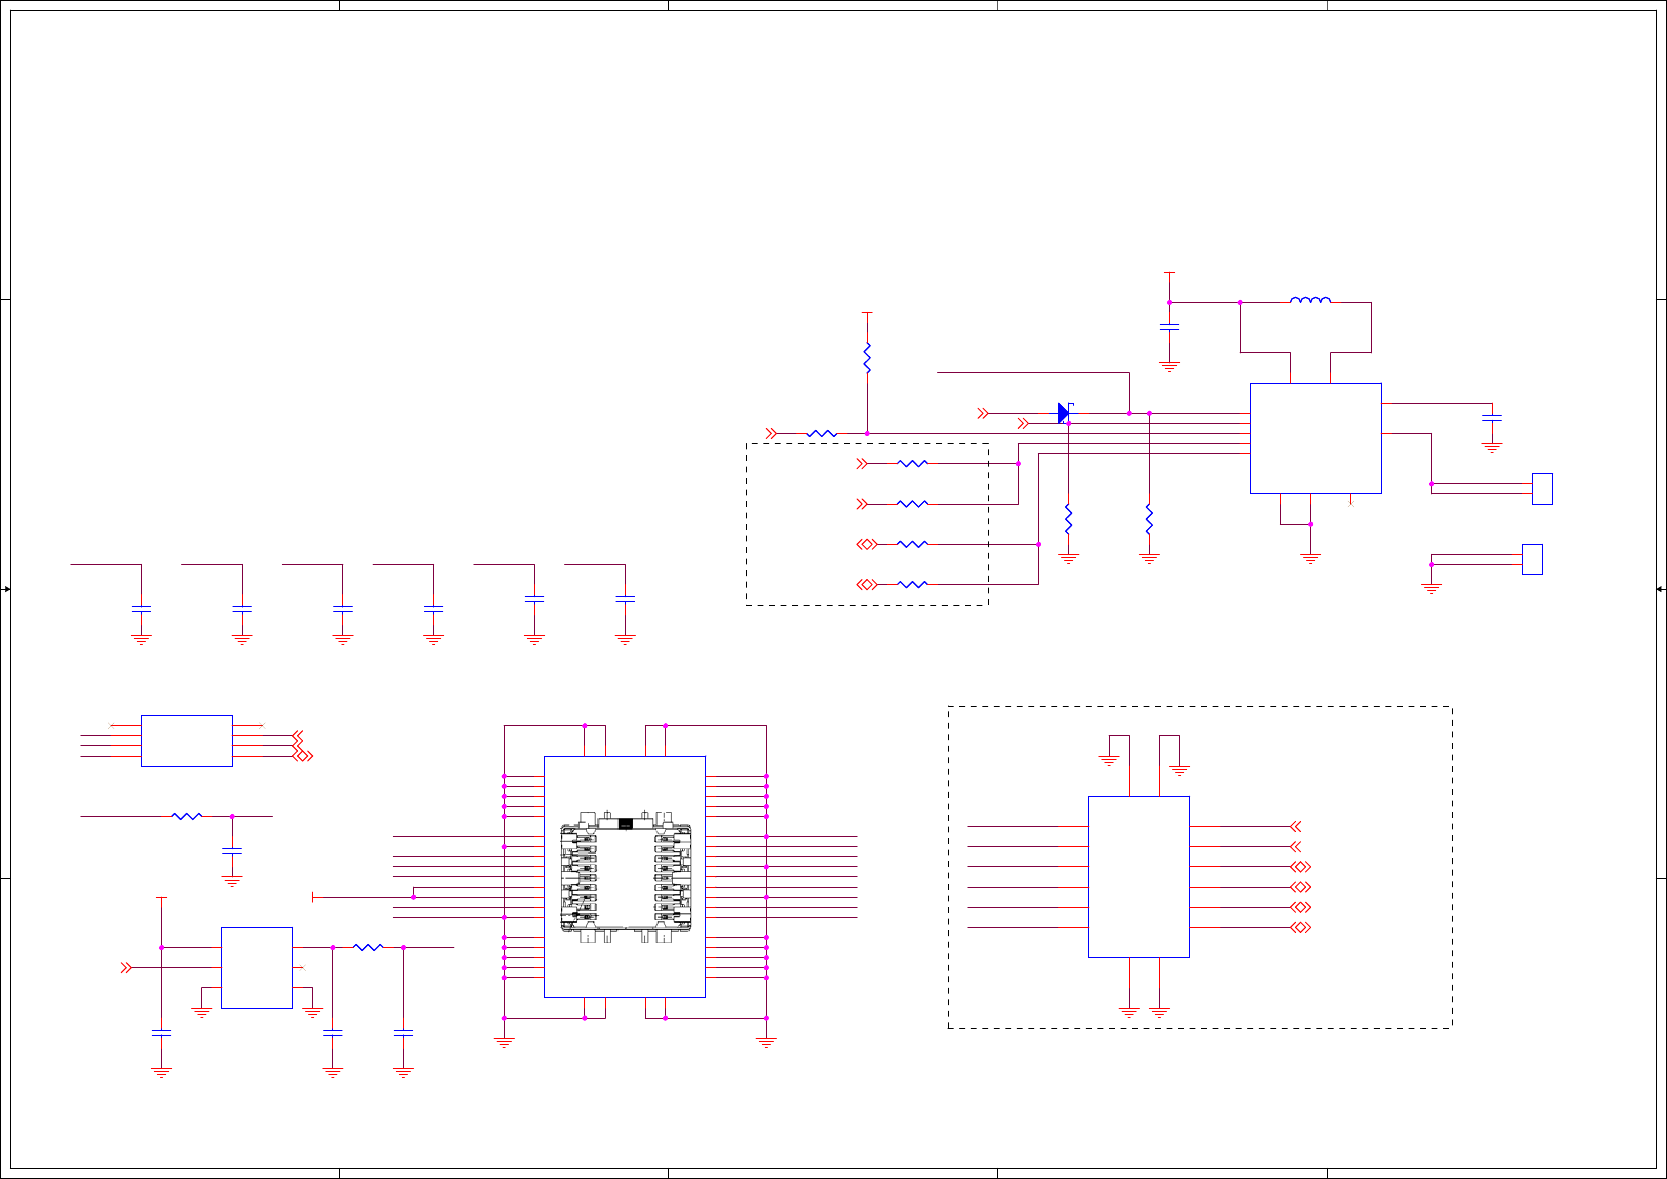Select the capacitor below the inductor circuit power rail

point(1169,326)
